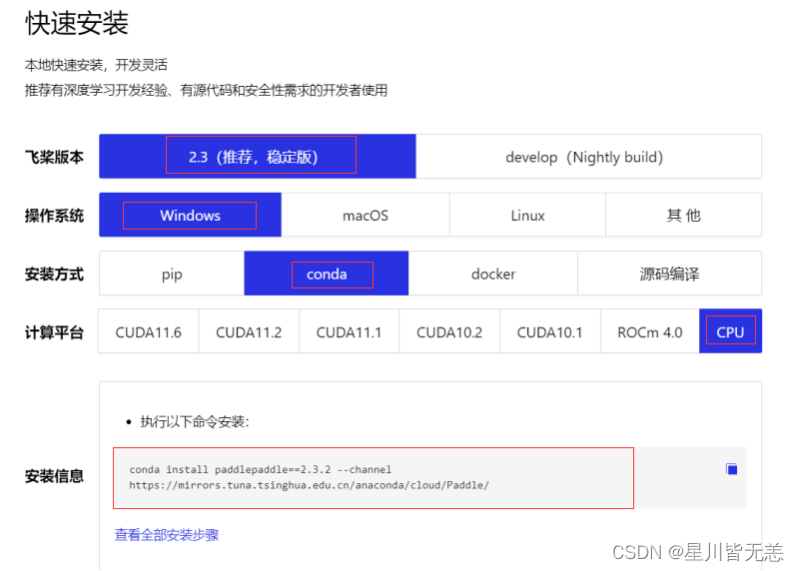Pick CUDA11.2 compute platform
The width and height of the screenshot is (799, 571).
point(249,332)
